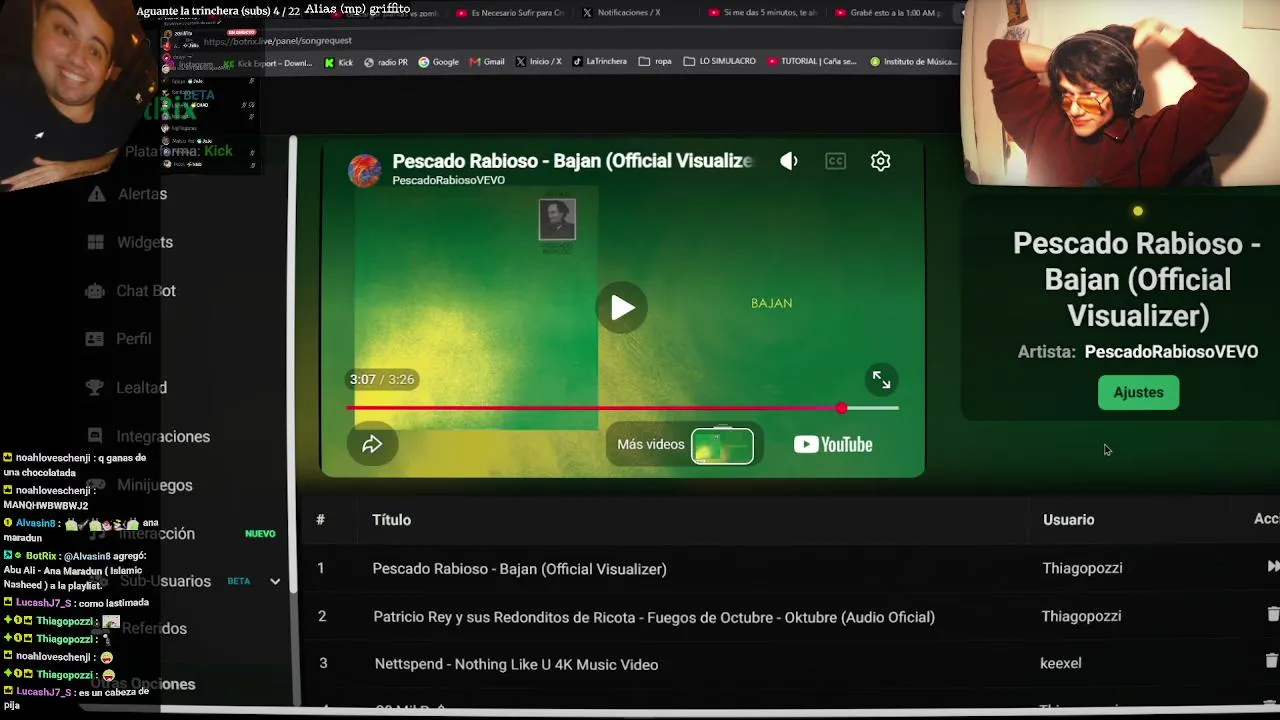Click the Widgets grid icon
1280x720 pixels.
click(96, 242)
